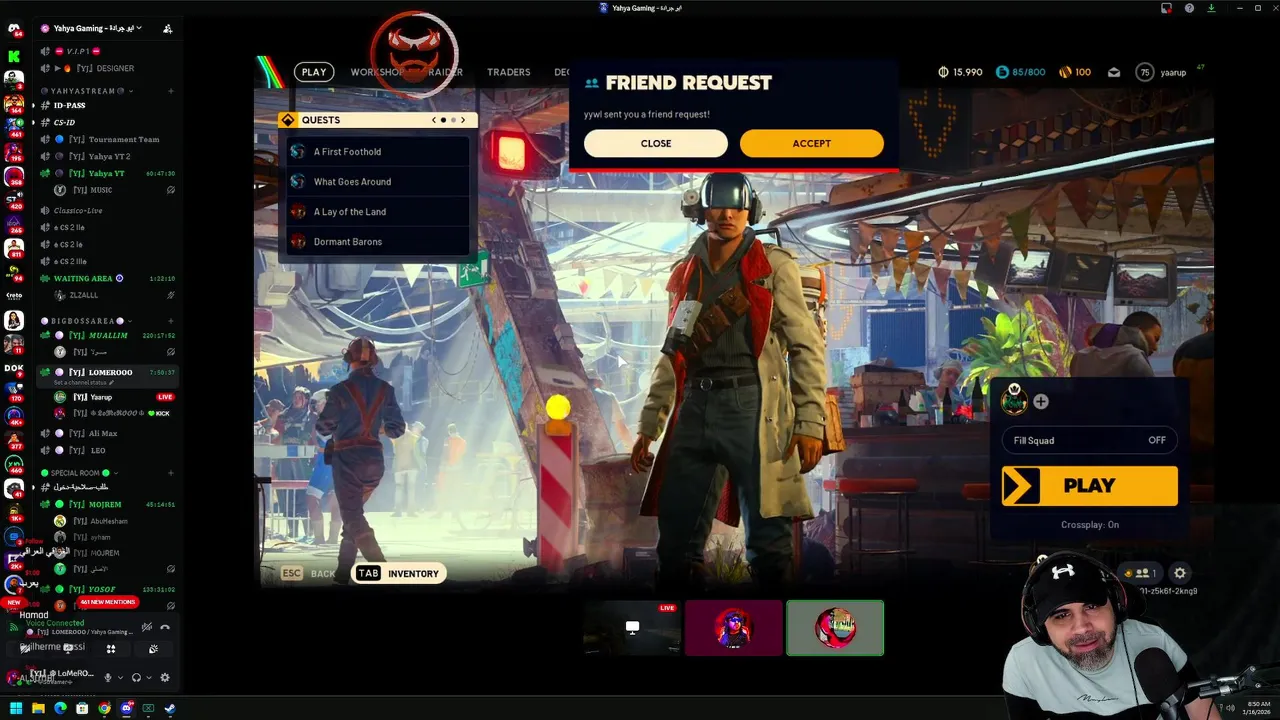
Task: Open the CS-ID text channel
Action: (x=105, y=122)
